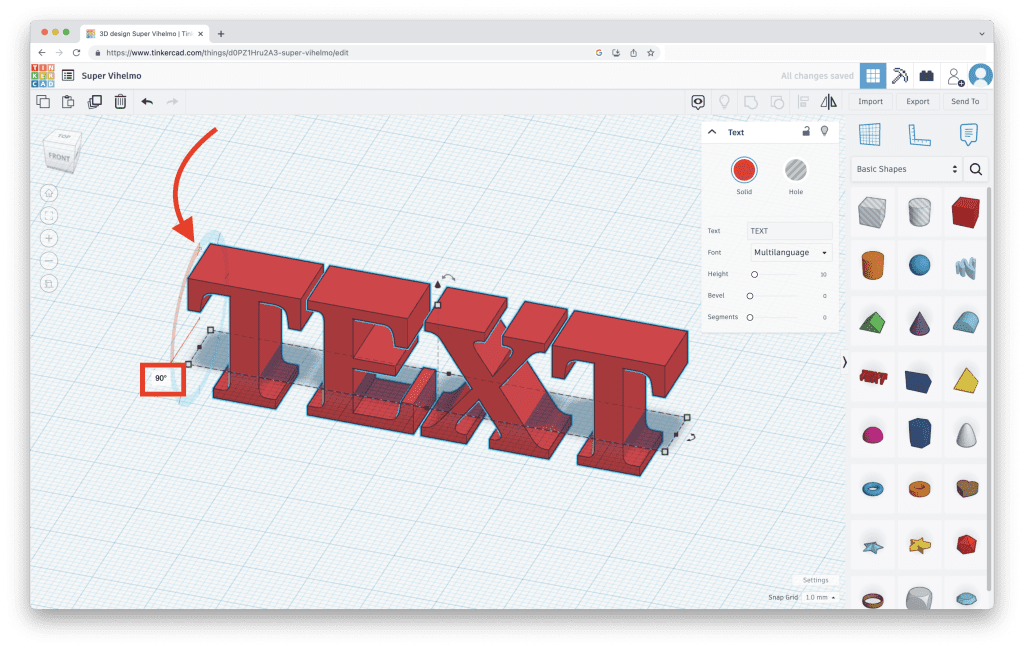Toggle the lock editing padlock
This screenshot has height=649, width=1024.
tap(806, 131)
